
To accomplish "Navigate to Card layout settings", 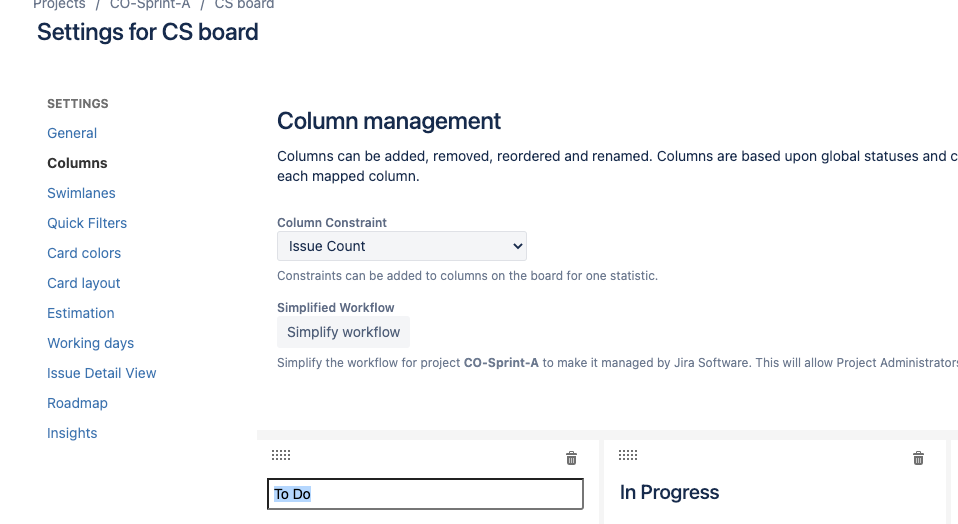I will pyautogui.click(x=84, y=283).
